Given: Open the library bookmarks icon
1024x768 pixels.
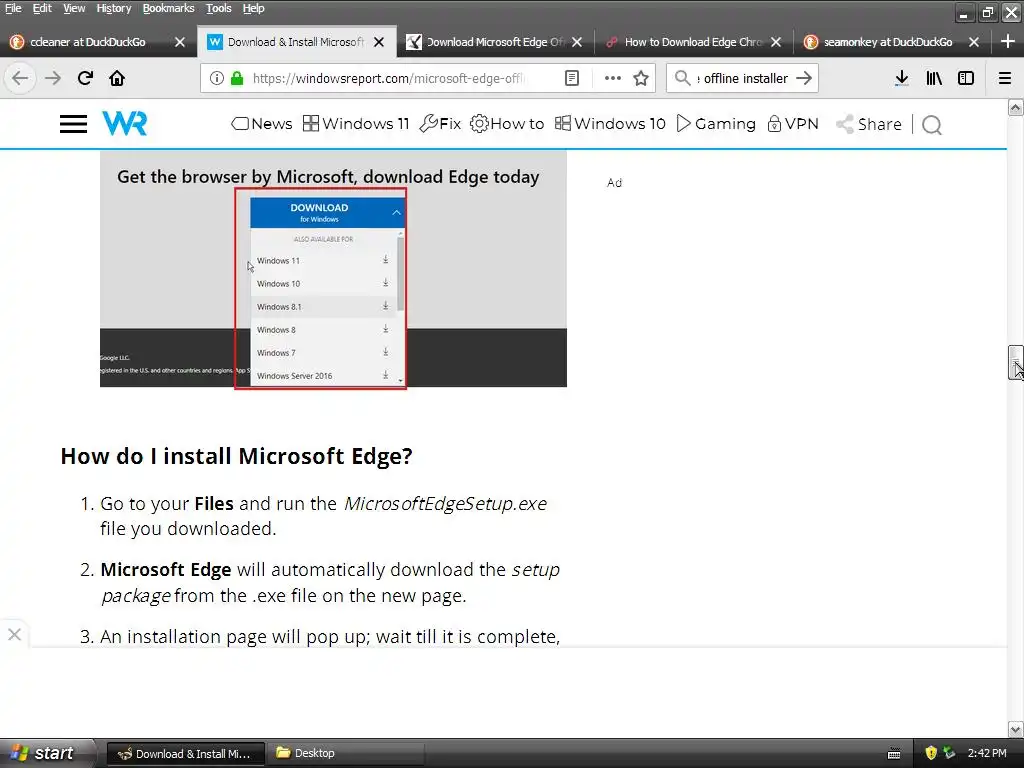Looking at the screenshot, I should (934, 78).
